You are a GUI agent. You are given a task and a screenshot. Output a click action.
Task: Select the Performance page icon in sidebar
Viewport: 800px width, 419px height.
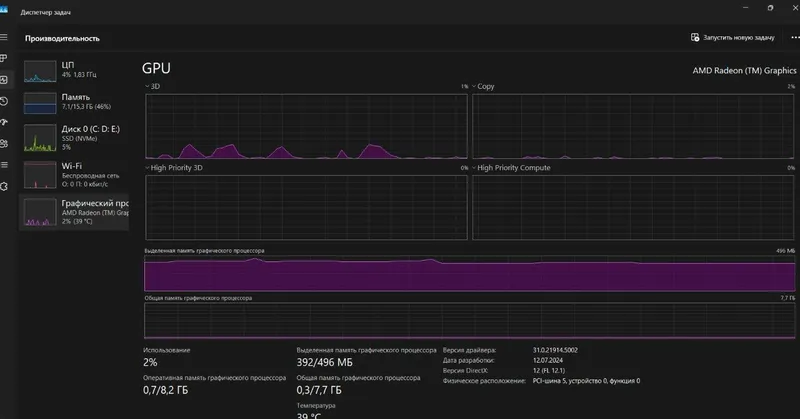(x=4, y=80)
